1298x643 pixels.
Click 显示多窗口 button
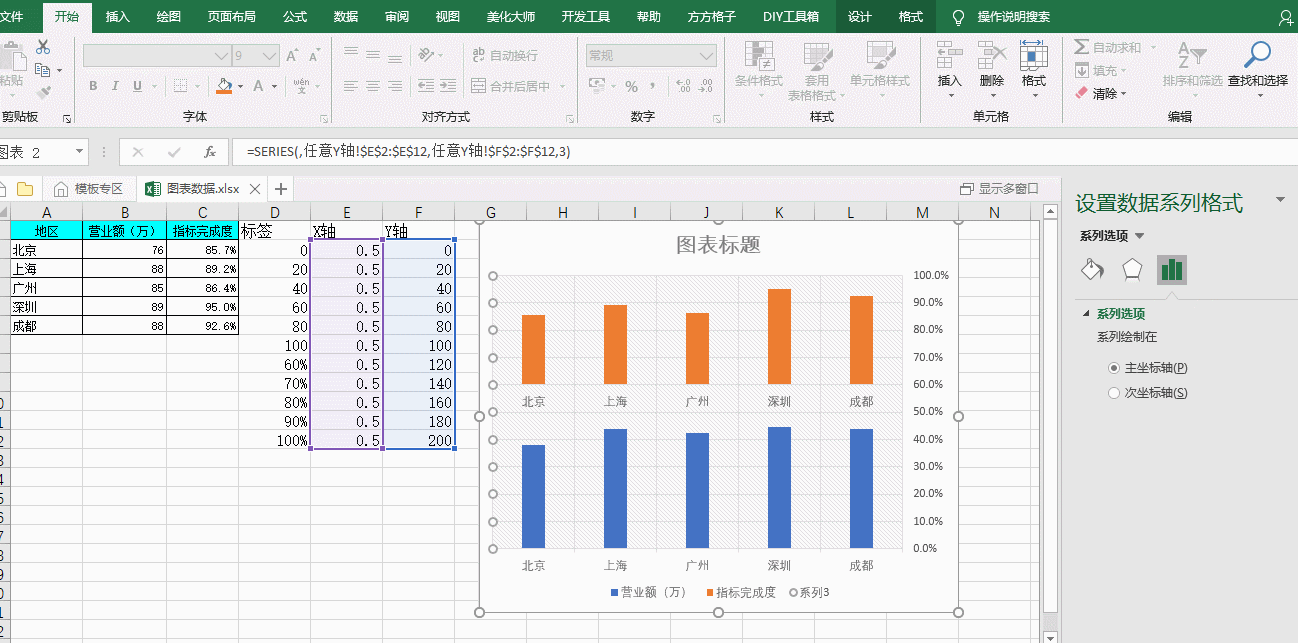(999, 188)
